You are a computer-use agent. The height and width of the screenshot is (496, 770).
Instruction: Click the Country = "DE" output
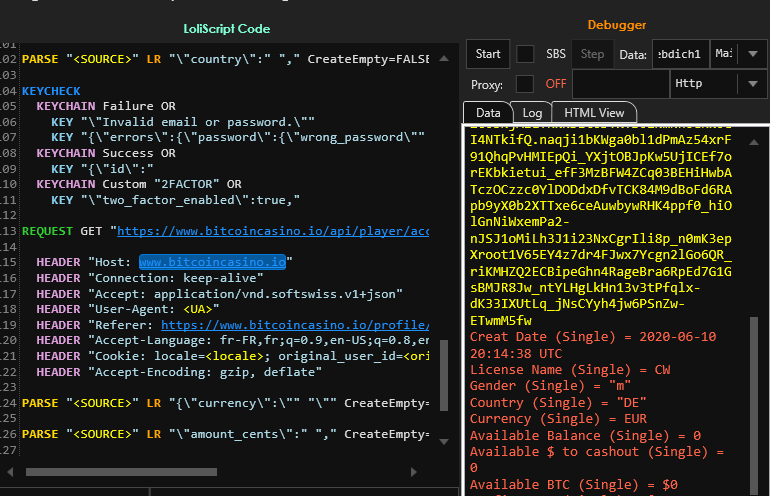[558, 403]
